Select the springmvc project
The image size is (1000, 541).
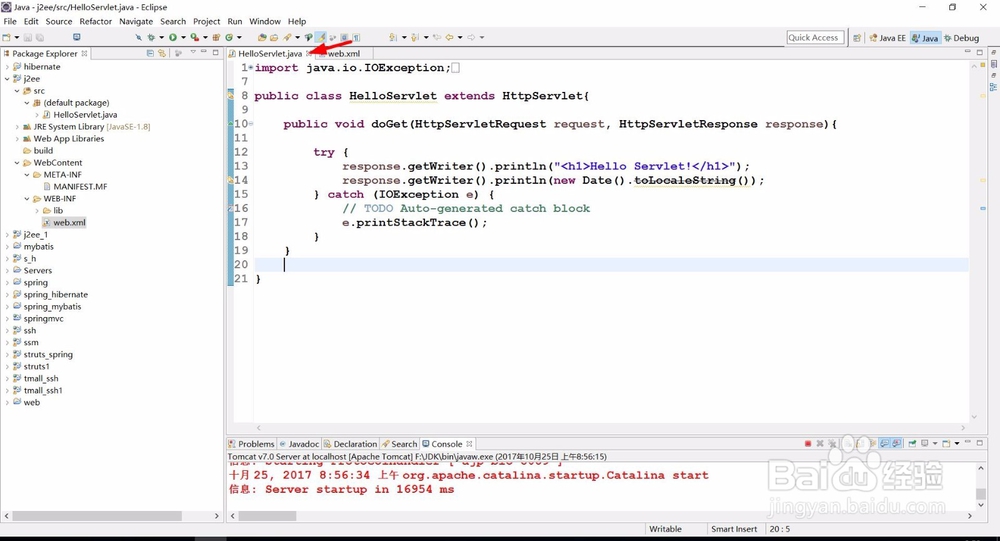pos(43,319)
